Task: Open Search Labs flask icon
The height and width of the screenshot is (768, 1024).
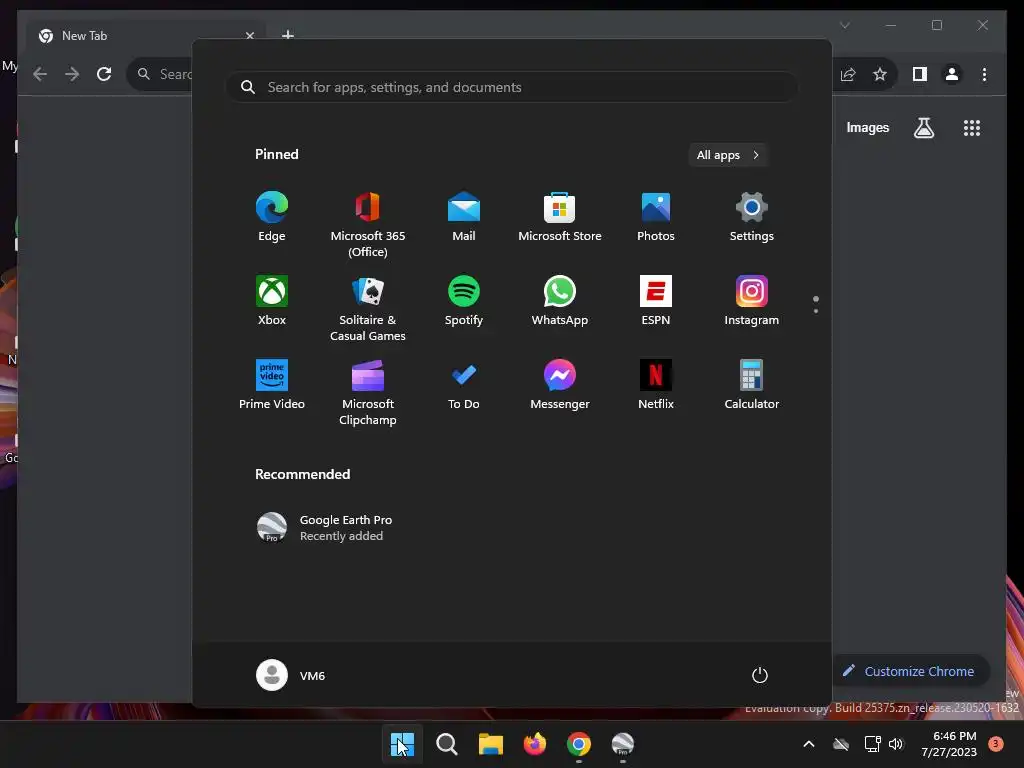Action: tap(923, 128)
